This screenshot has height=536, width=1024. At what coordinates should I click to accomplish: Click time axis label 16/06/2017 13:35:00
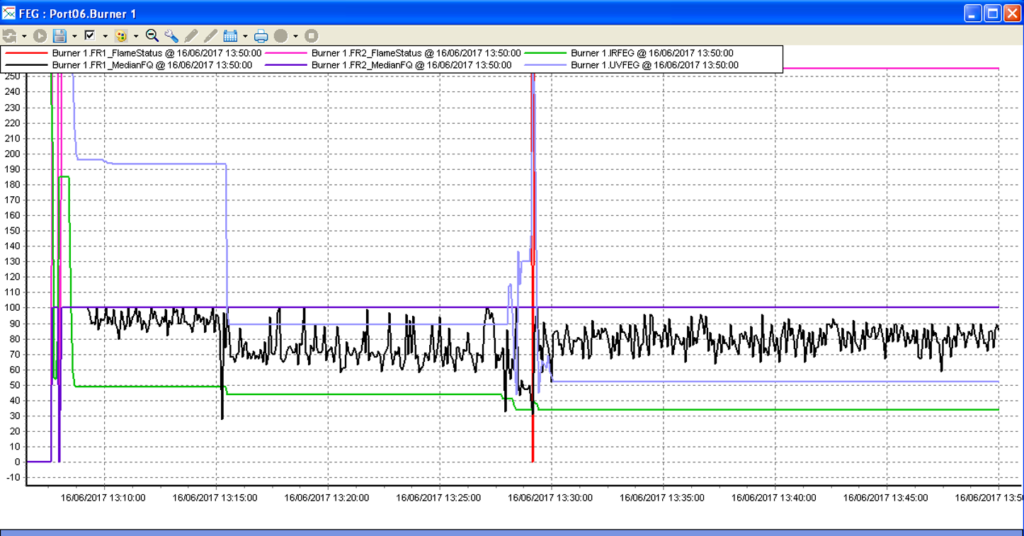[x=662, y=498]
